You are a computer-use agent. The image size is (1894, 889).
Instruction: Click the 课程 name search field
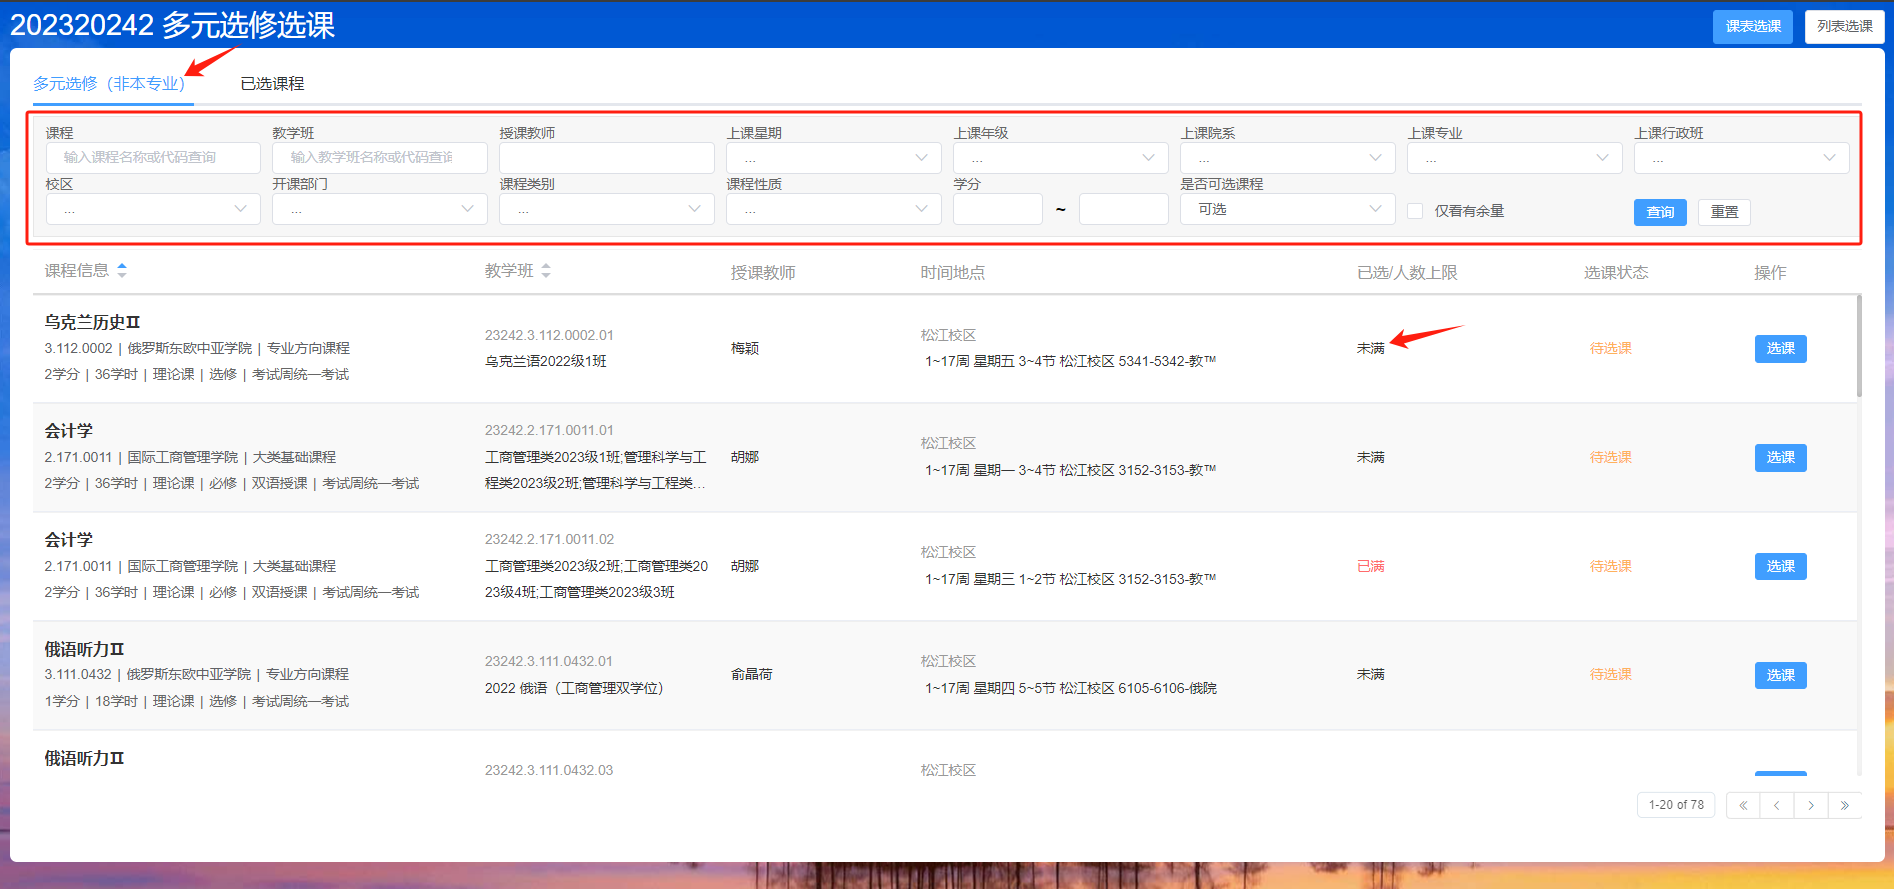pyautogui.click(x=153, y=158)
